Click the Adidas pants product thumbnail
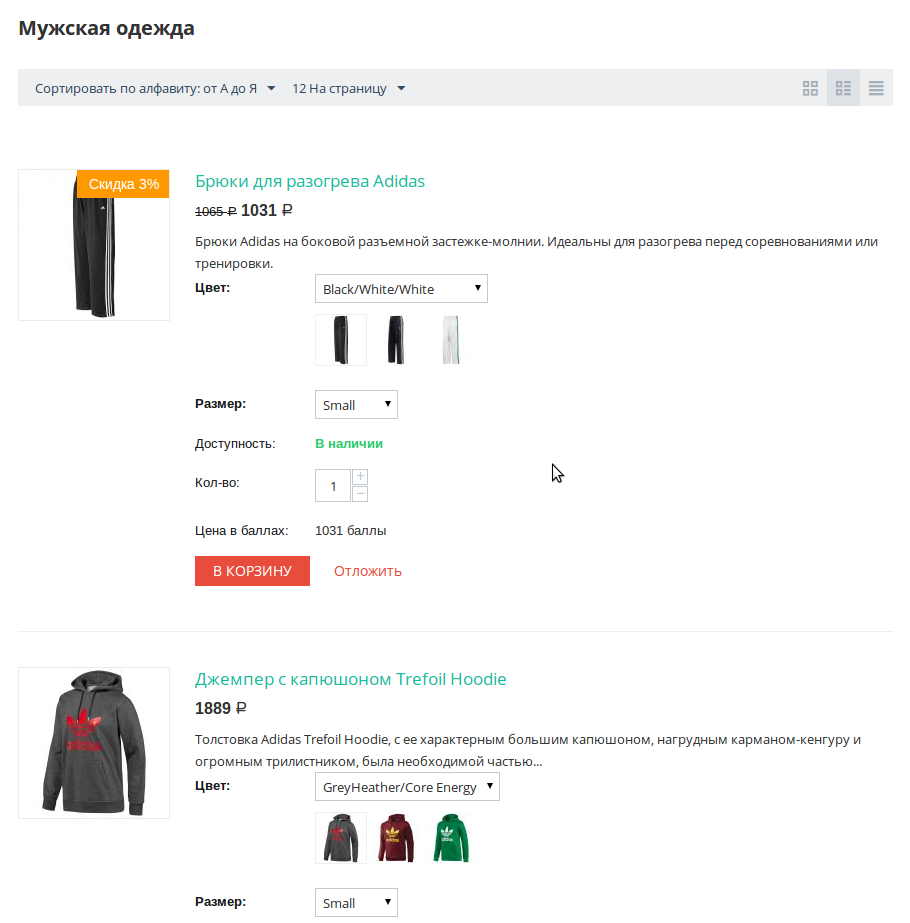Image resolution: width=910 pixels, height=923 pixels. coord(94,245)
